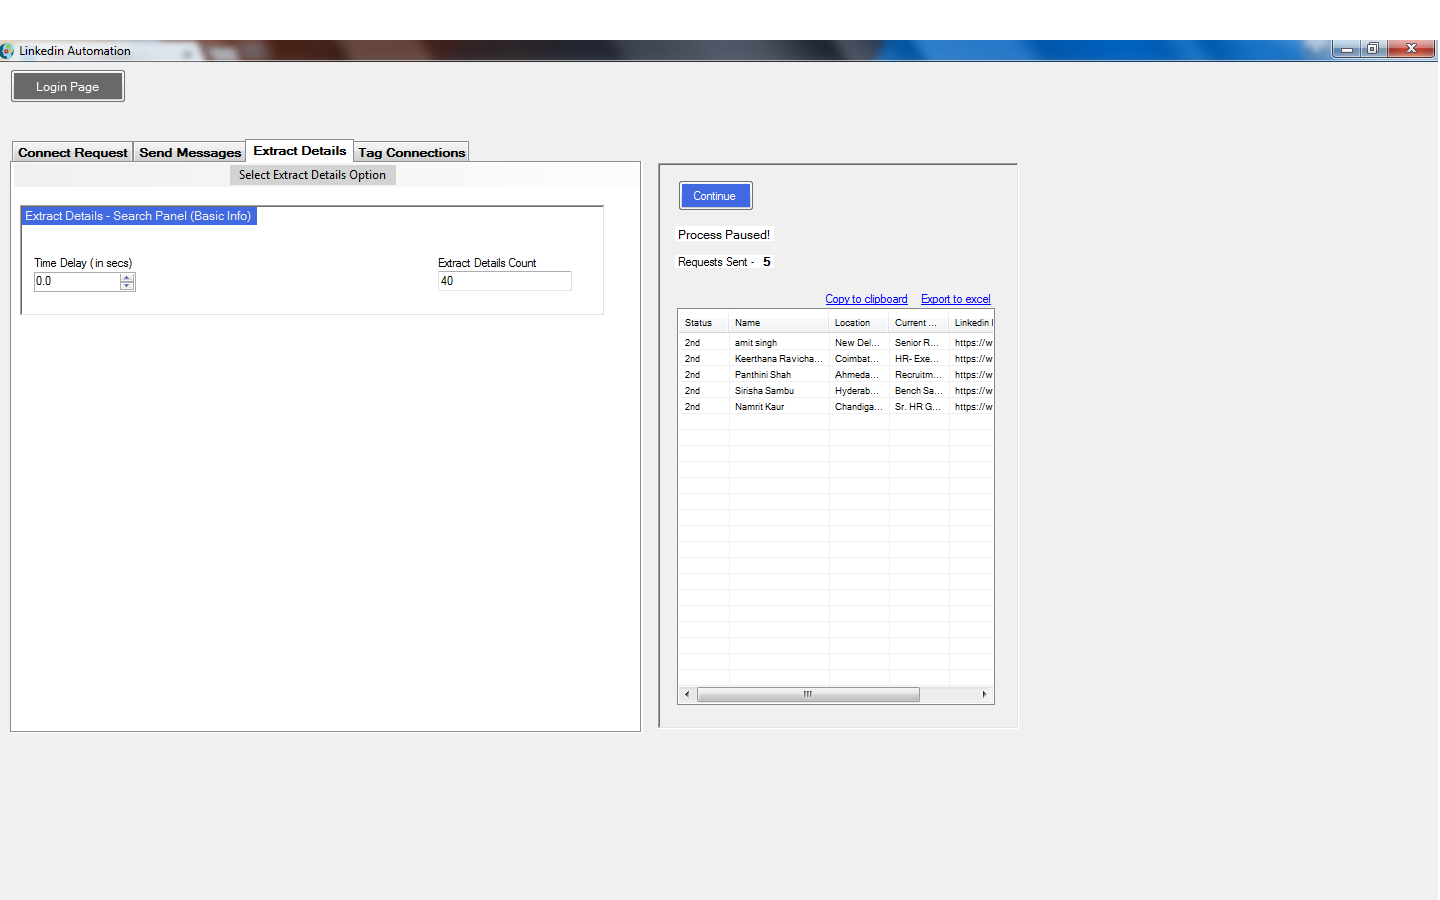Screen dimensions: 1440x900
Task: Select Extract Details - Search Panel (Basic Info) header
Action: coord(139,216)
